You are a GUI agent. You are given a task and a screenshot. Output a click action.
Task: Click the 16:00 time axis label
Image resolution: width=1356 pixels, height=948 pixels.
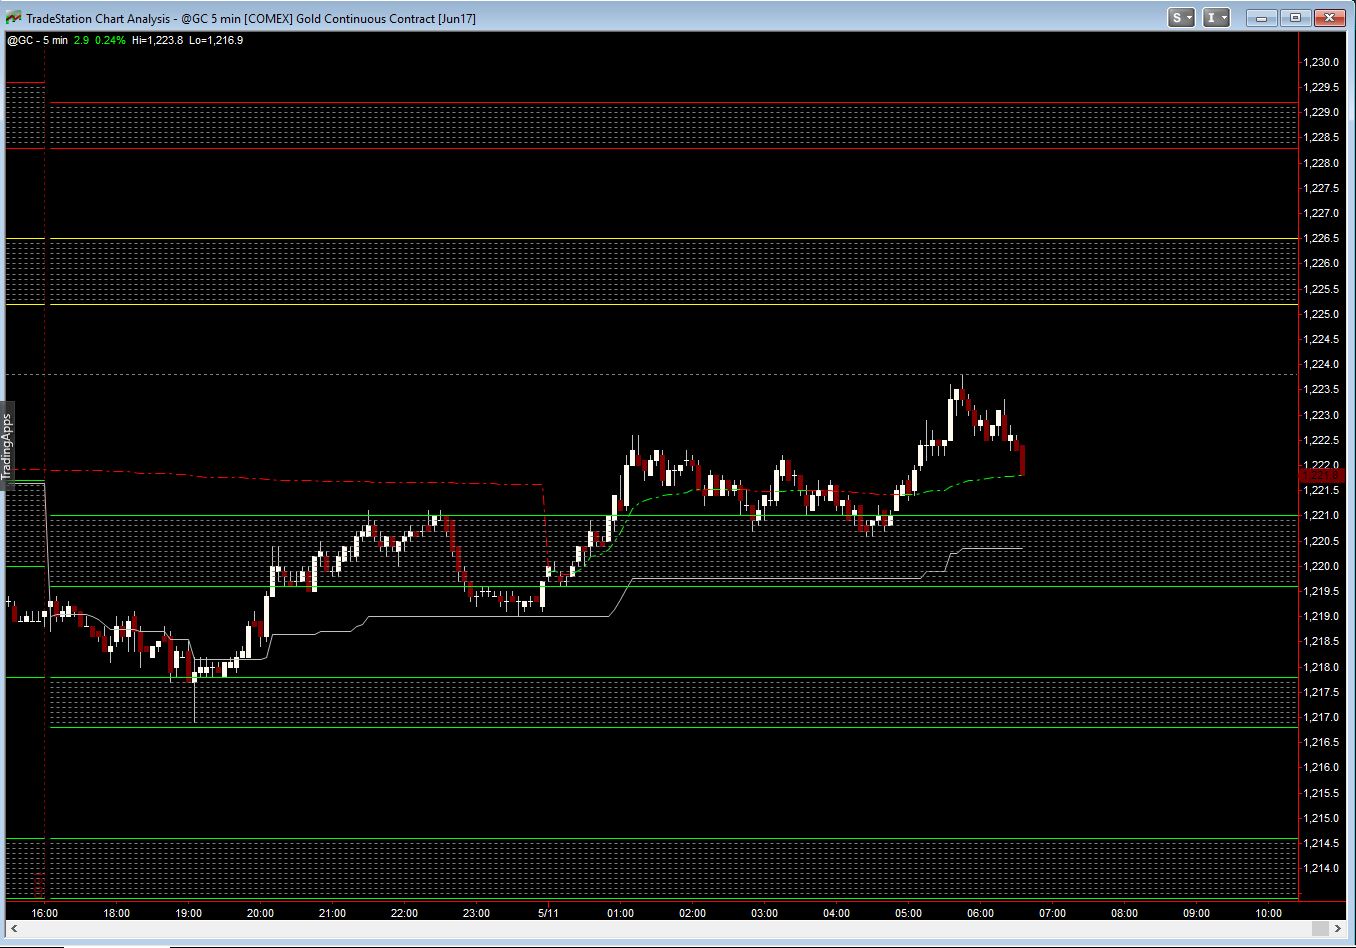[45, 913]
